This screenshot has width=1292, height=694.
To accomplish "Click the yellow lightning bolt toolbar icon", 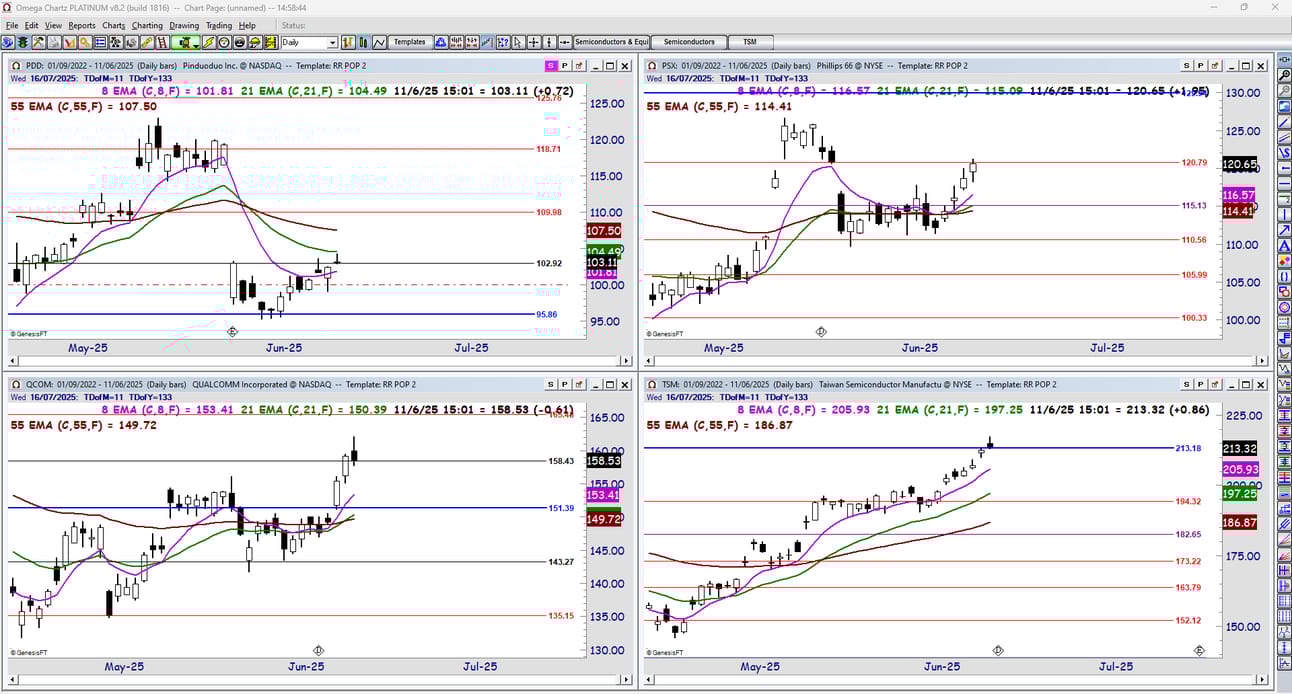I will click(x=209, y=43).
